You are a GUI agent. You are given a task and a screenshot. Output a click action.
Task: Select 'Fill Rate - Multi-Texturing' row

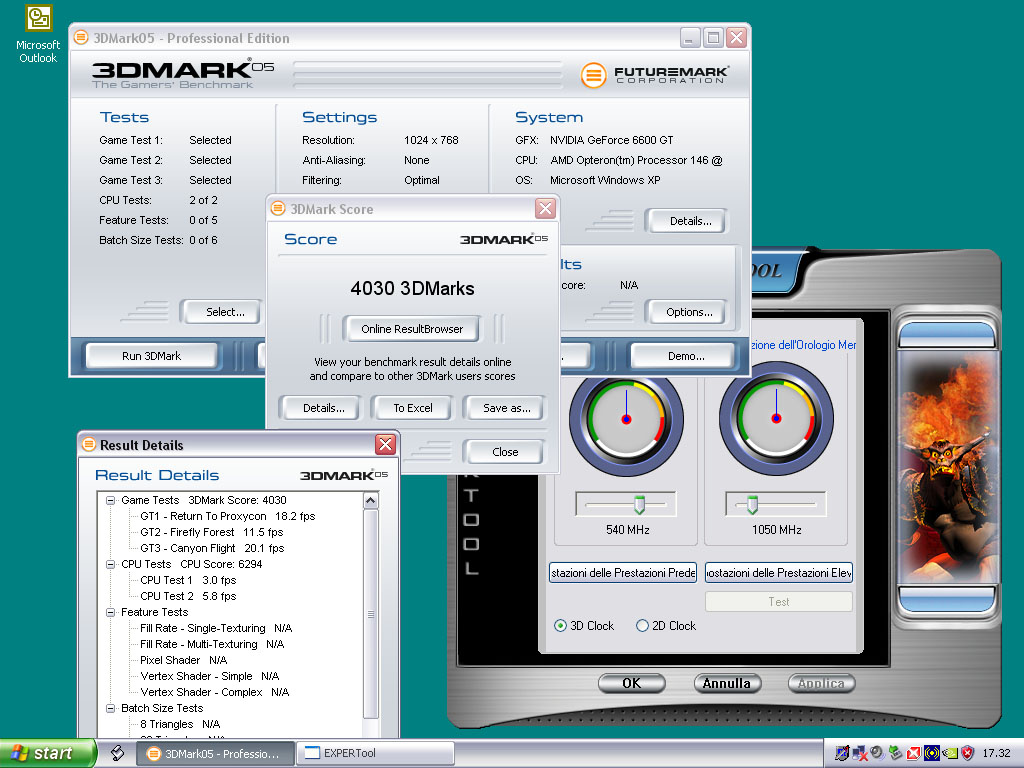tap(212, 644)
